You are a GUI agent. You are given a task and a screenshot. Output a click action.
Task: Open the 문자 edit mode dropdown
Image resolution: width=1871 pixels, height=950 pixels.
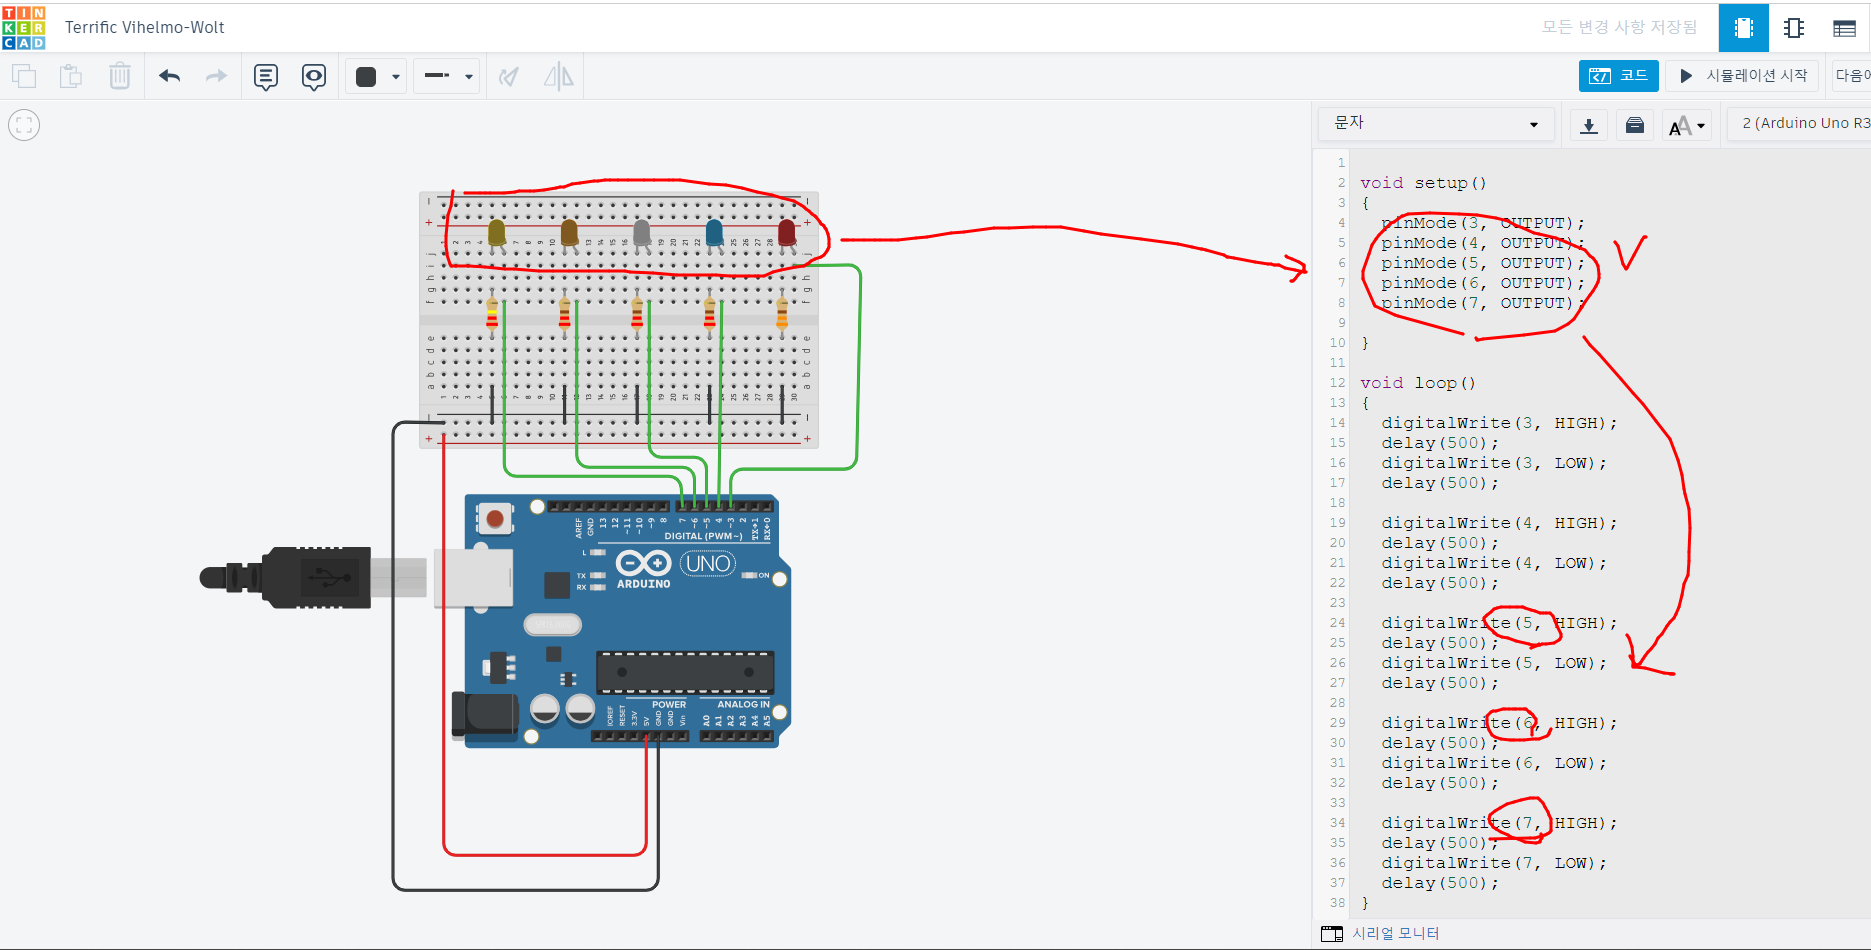(x=1435, y=124)
